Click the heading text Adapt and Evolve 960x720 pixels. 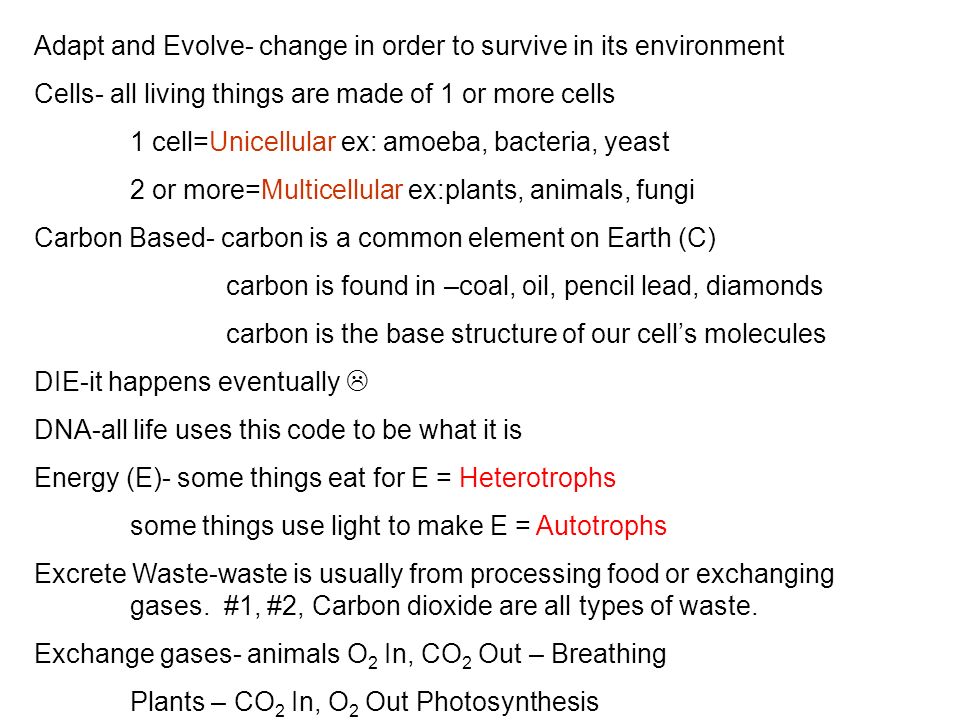[138, 47]
